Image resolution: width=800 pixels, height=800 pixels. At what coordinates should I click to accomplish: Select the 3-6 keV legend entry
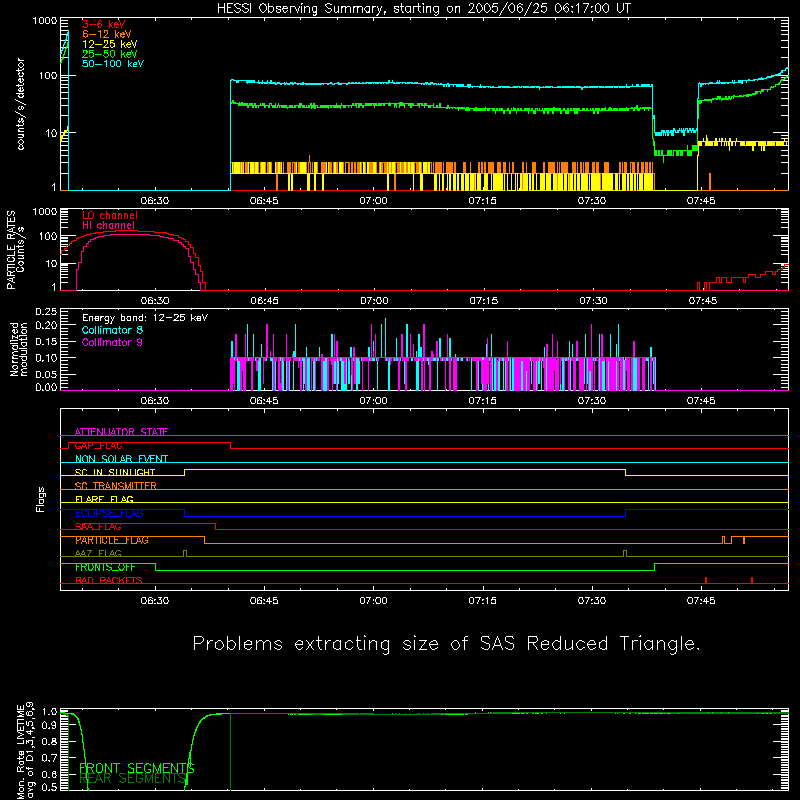click(x=103, y=24)
